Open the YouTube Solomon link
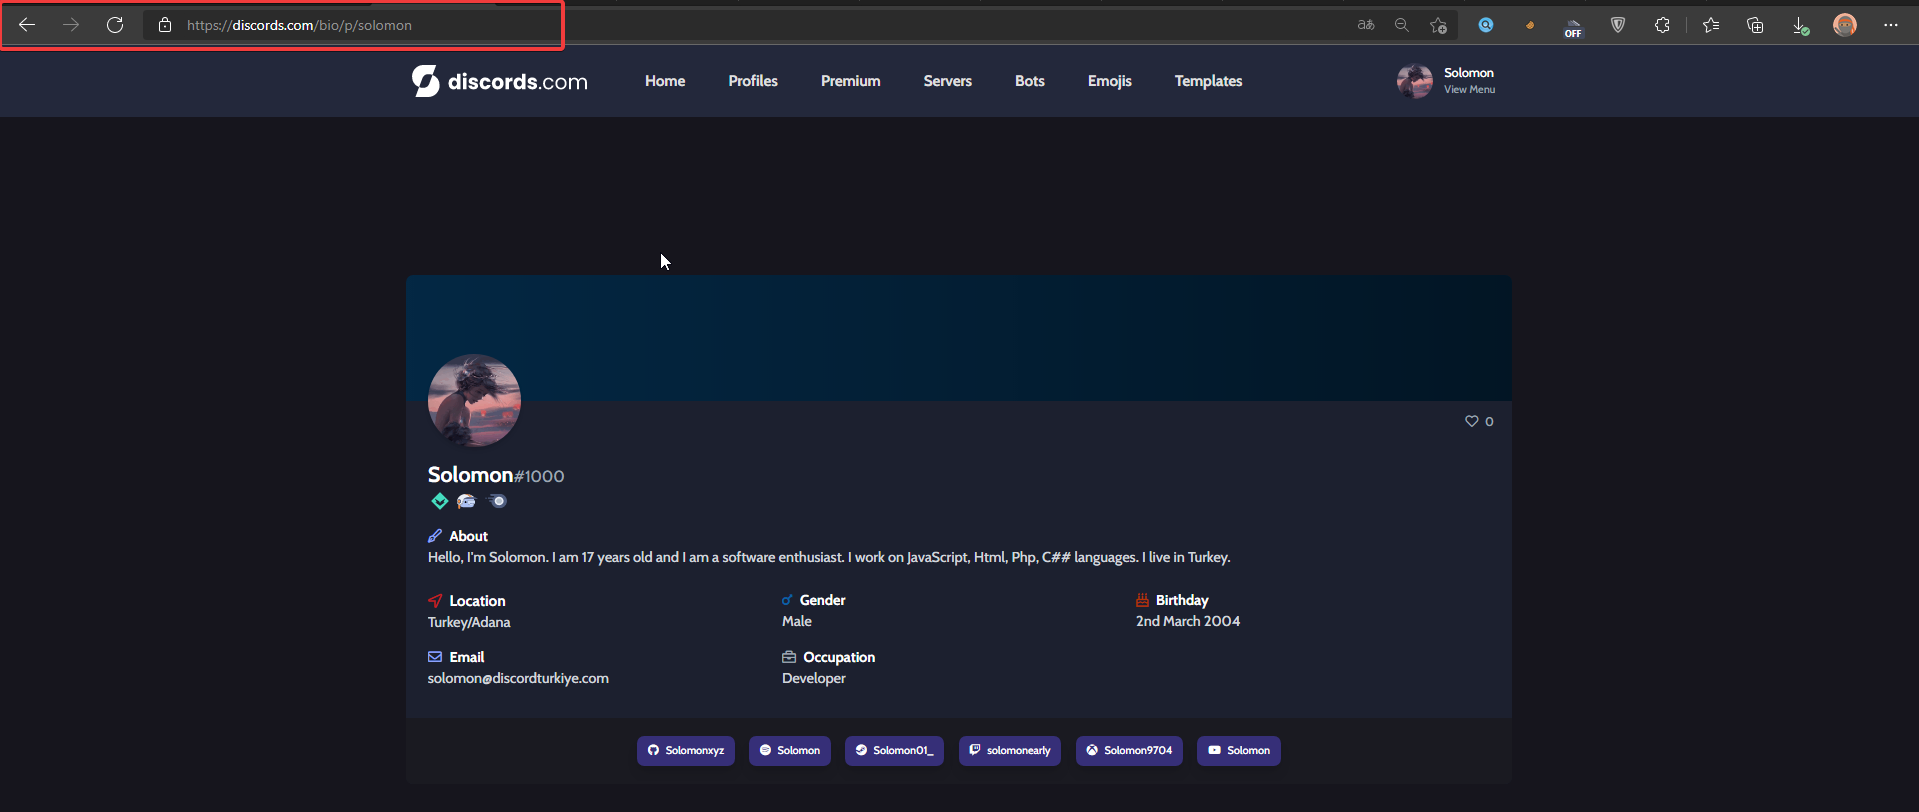This screenshot has height=812, width=1919. (x=1239, y=751)
